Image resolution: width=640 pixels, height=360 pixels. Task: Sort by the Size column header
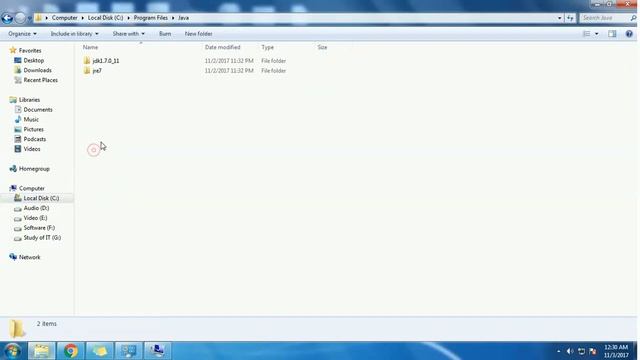(322, 47)
